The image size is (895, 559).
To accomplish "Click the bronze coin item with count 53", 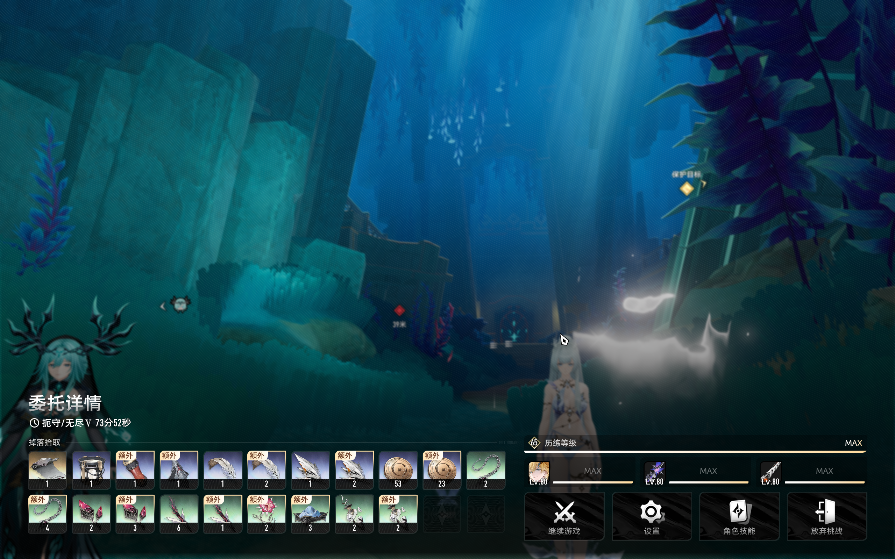I will (398, 469).
